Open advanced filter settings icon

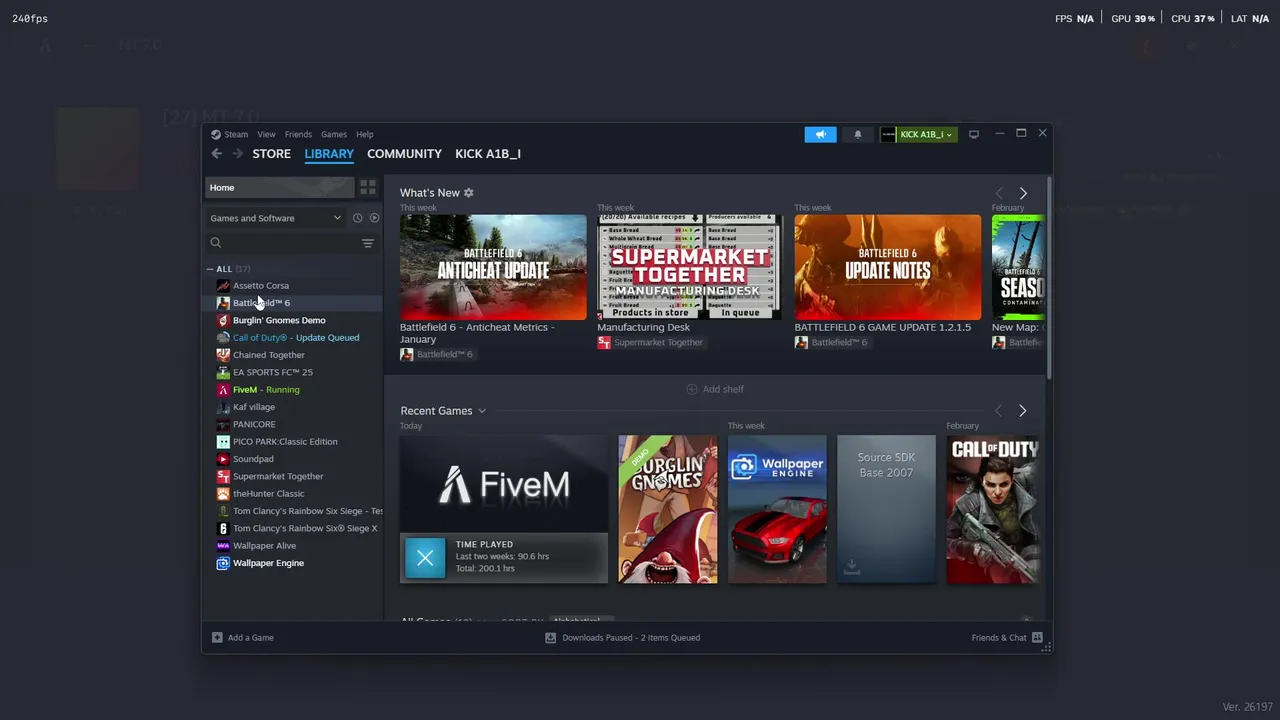tap(367, 243)
